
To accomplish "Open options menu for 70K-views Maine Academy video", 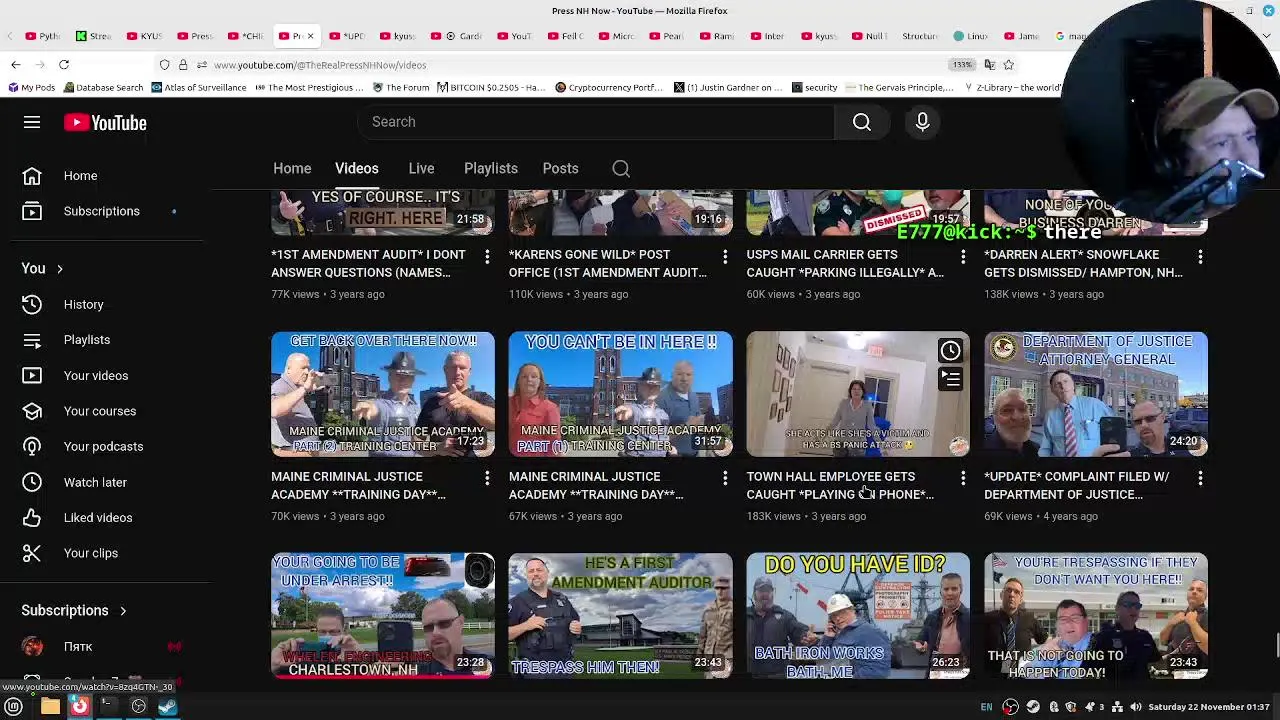I will [487, 479].
